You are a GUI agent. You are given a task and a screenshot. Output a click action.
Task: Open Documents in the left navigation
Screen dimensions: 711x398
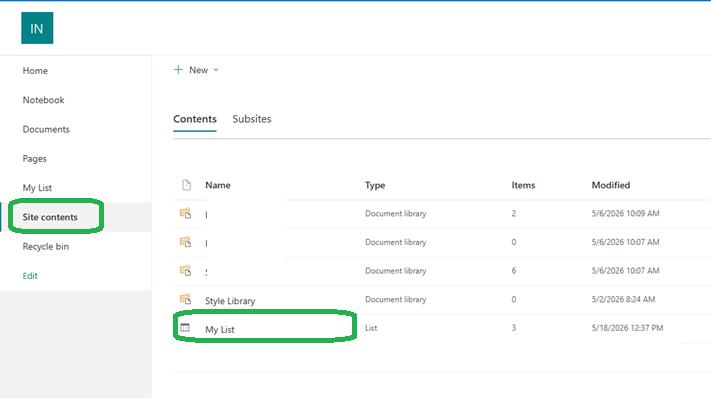click(46, 129)
